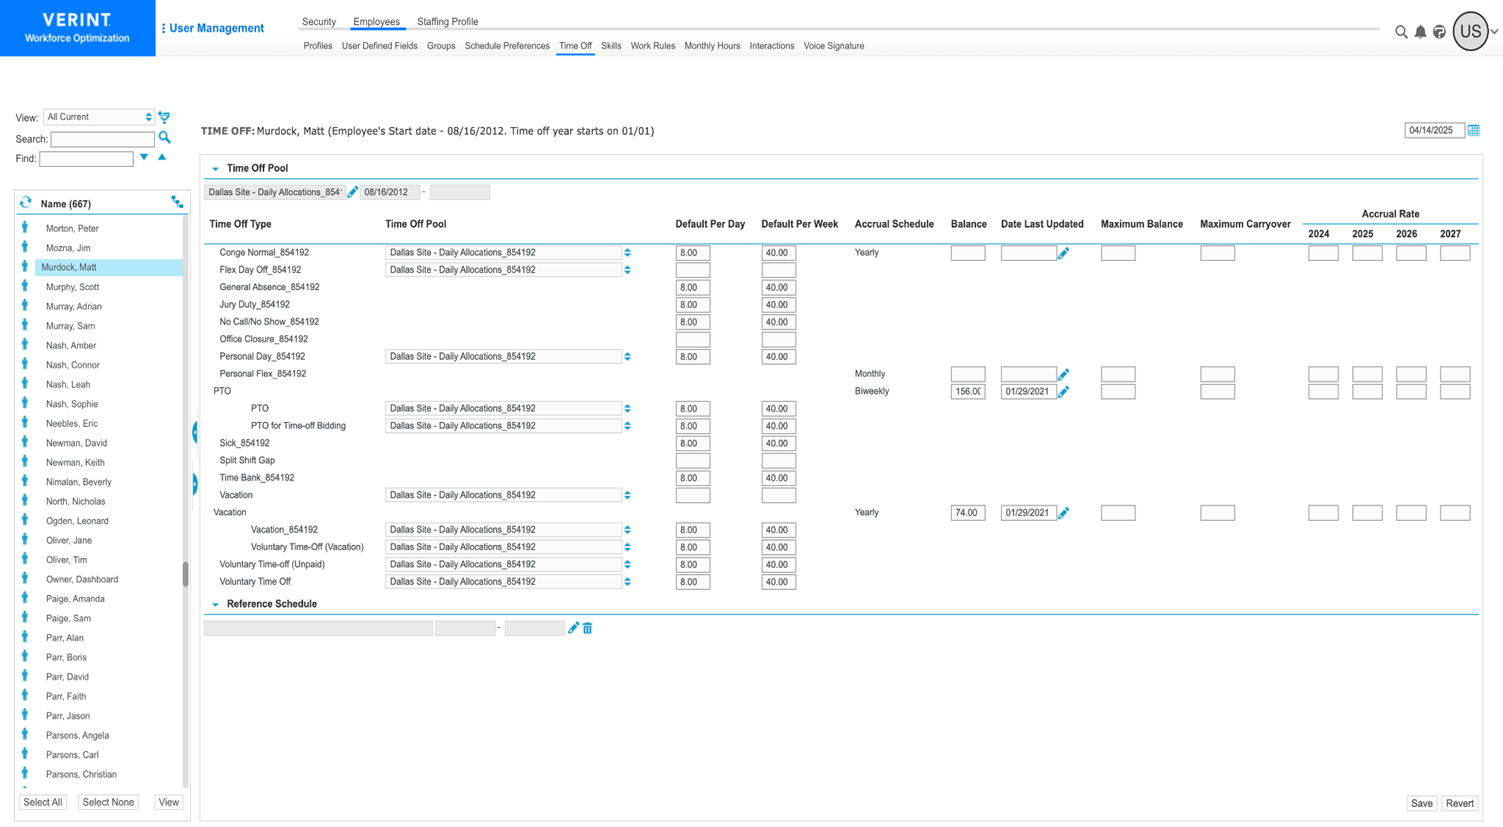Click the person icon for Oliver, Jane
The height and width of the screenshot is (827, 1503).
(25, 540)
